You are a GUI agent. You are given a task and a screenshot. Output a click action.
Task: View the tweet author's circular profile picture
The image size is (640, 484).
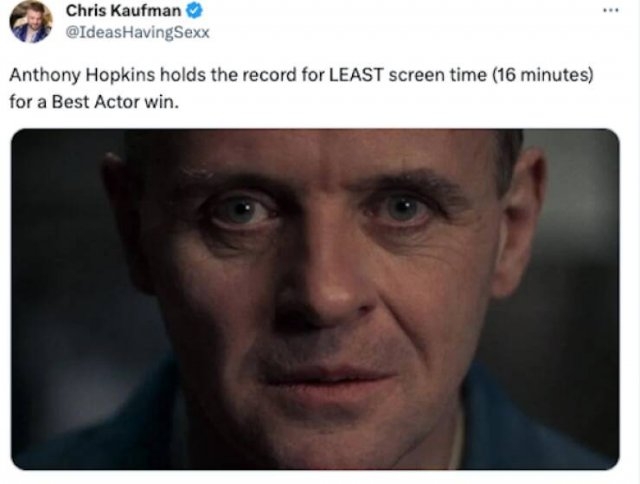pos(31,20)
